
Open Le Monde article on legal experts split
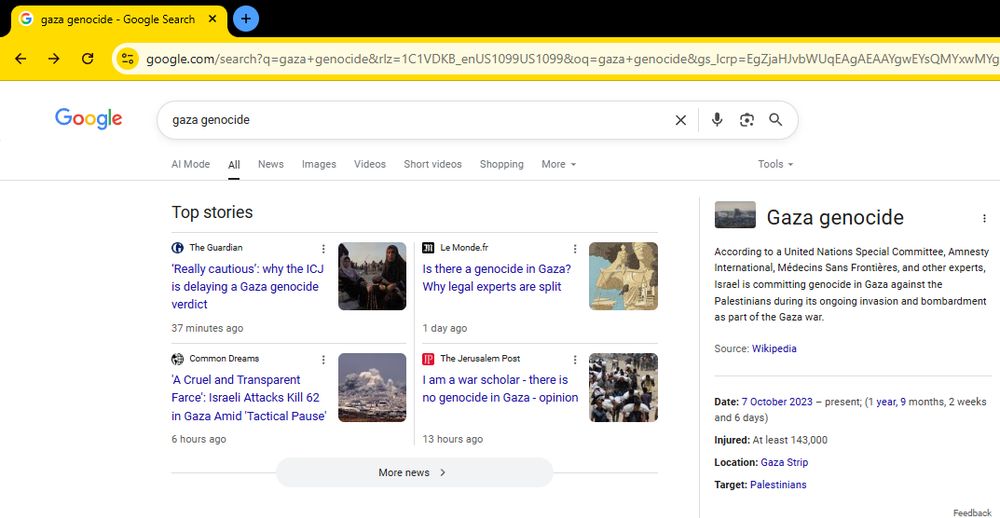(x=497, y=278)
